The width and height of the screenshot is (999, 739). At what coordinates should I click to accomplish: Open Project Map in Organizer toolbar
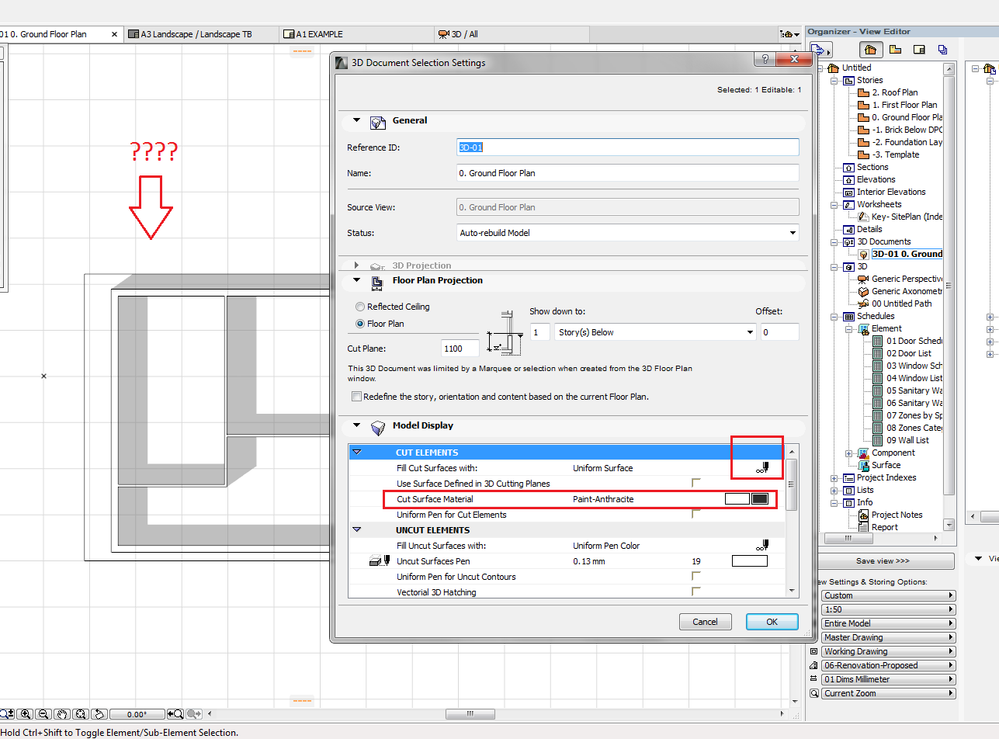870,50
